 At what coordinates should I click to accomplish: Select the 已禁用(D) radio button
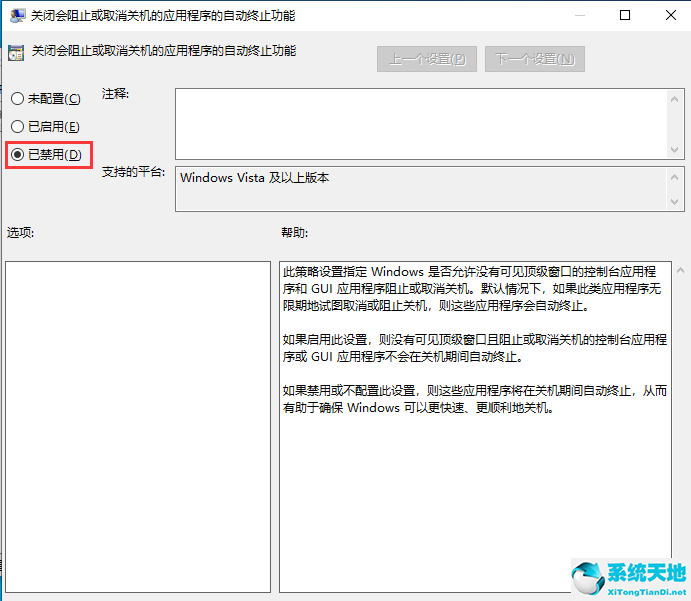pos(47,155)
